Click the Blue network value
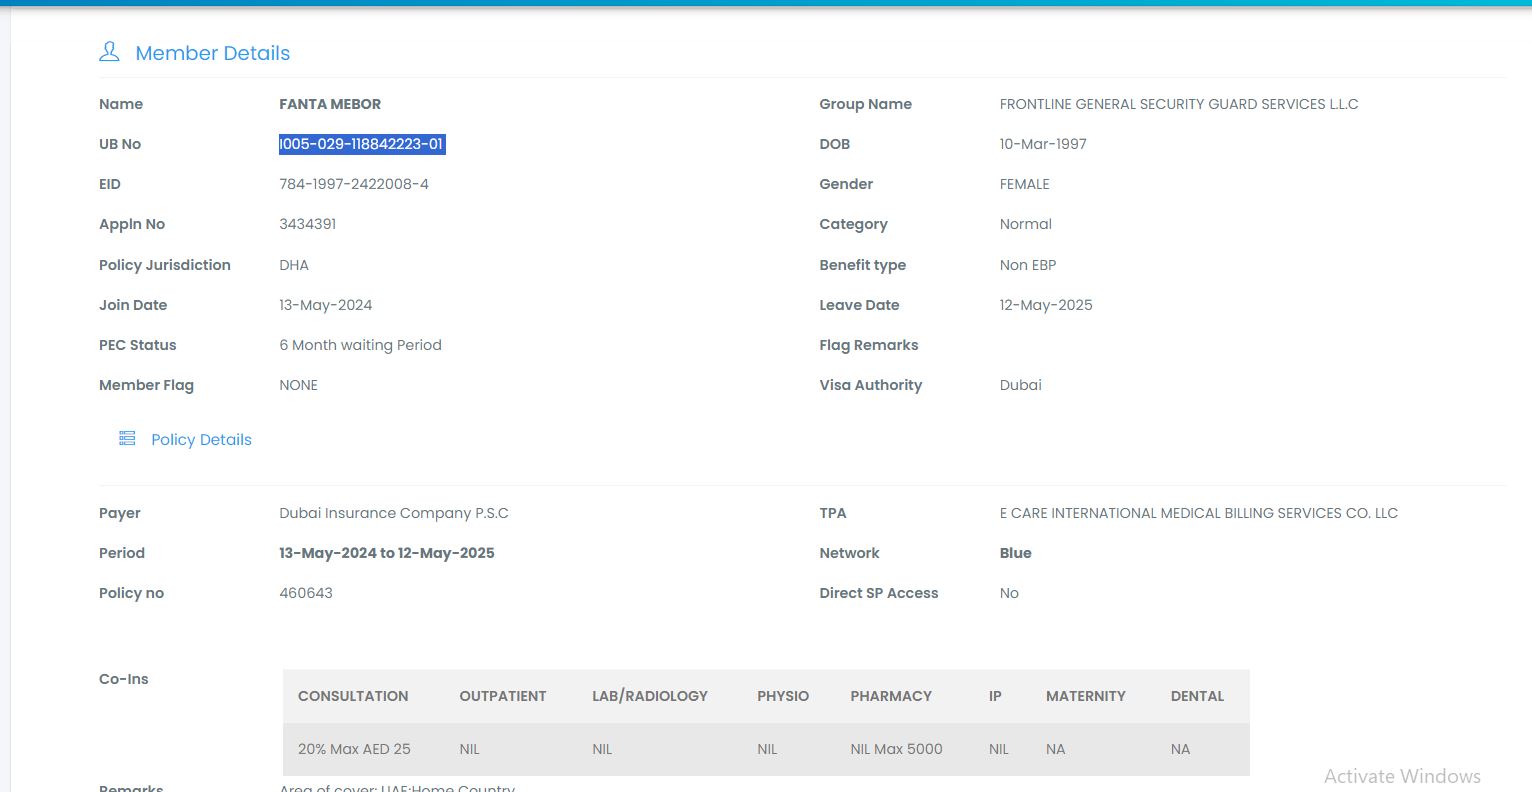This screenshot has width=1532, height=792. (x=1015, y=553)
